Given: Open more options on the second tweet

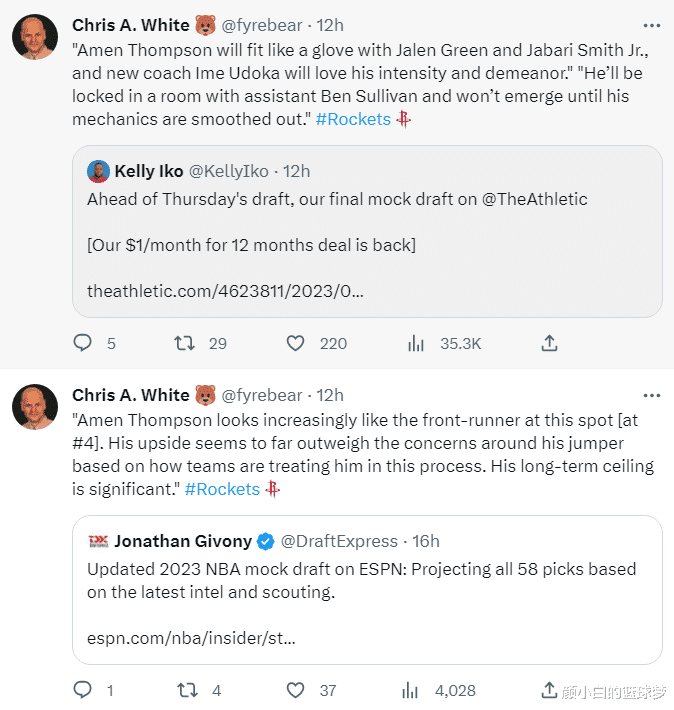Looking at the screenshot, I should [651, 395].
